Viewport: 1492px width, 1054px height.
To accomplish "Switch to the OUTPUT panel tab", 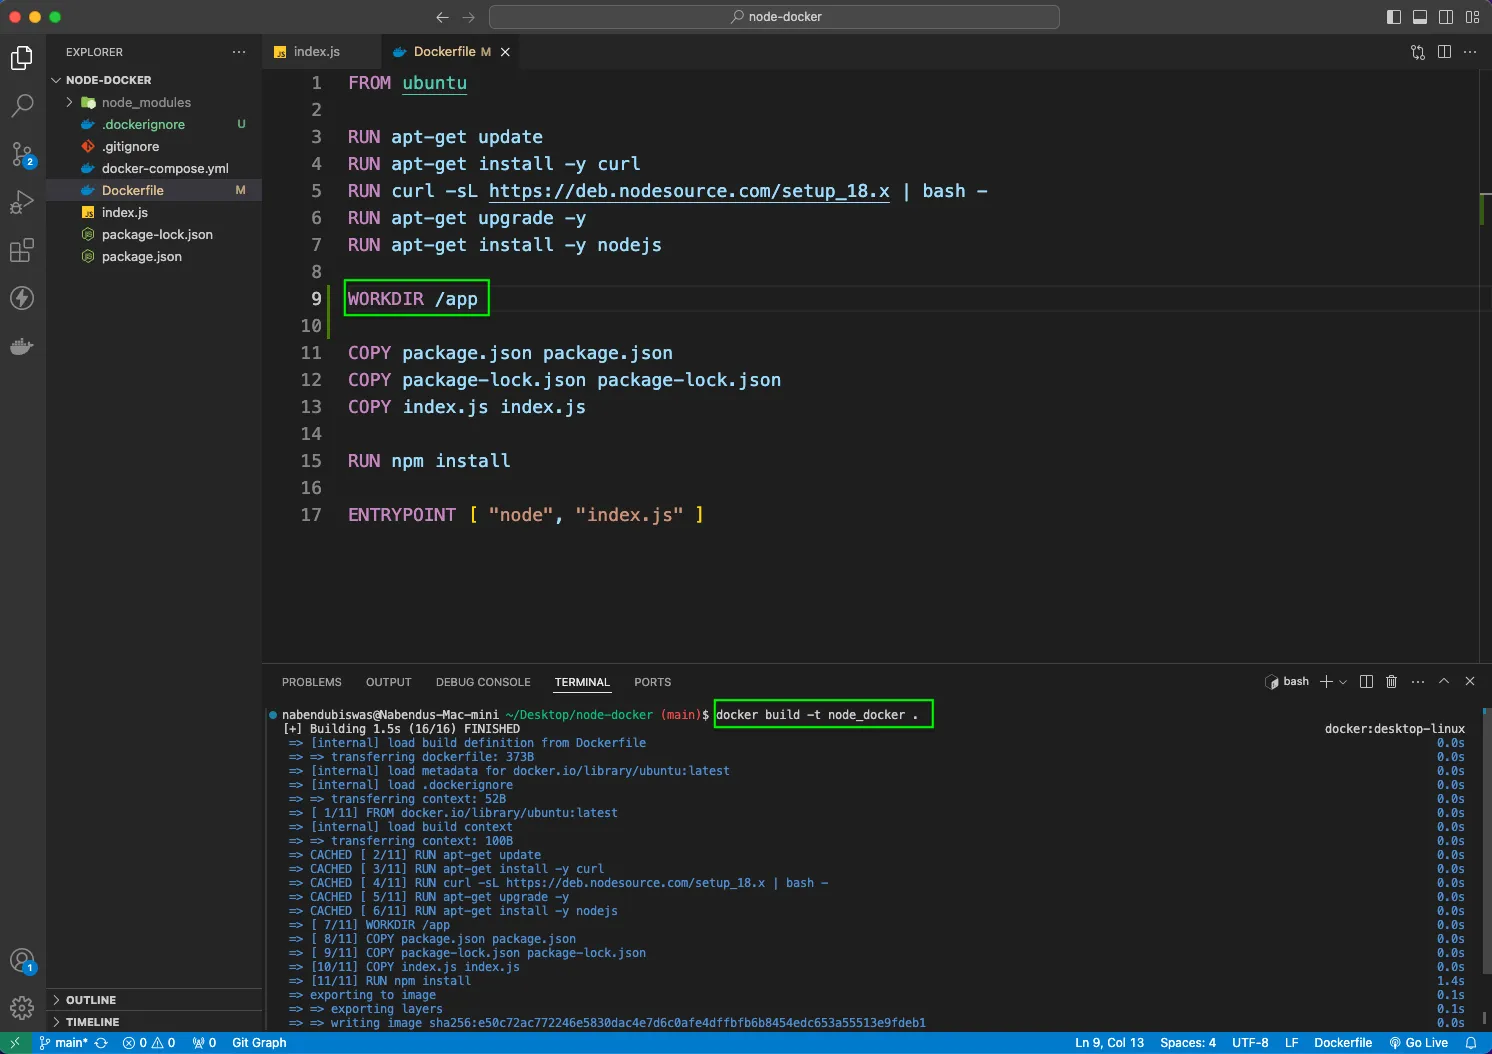I will pos(389,682).
